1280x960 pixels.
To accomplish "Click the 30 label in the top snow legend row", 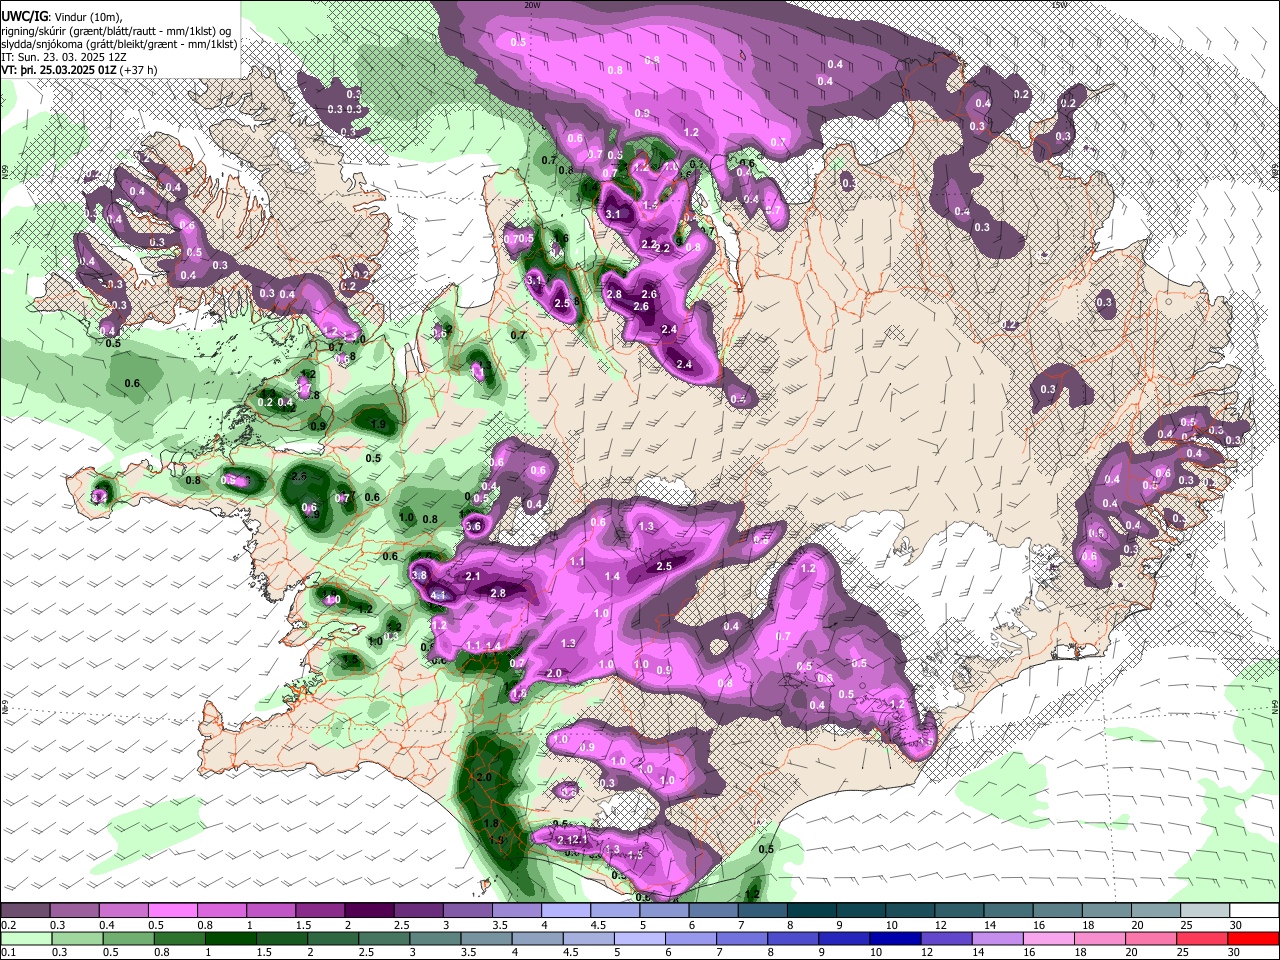I will tap(1235, 923).
